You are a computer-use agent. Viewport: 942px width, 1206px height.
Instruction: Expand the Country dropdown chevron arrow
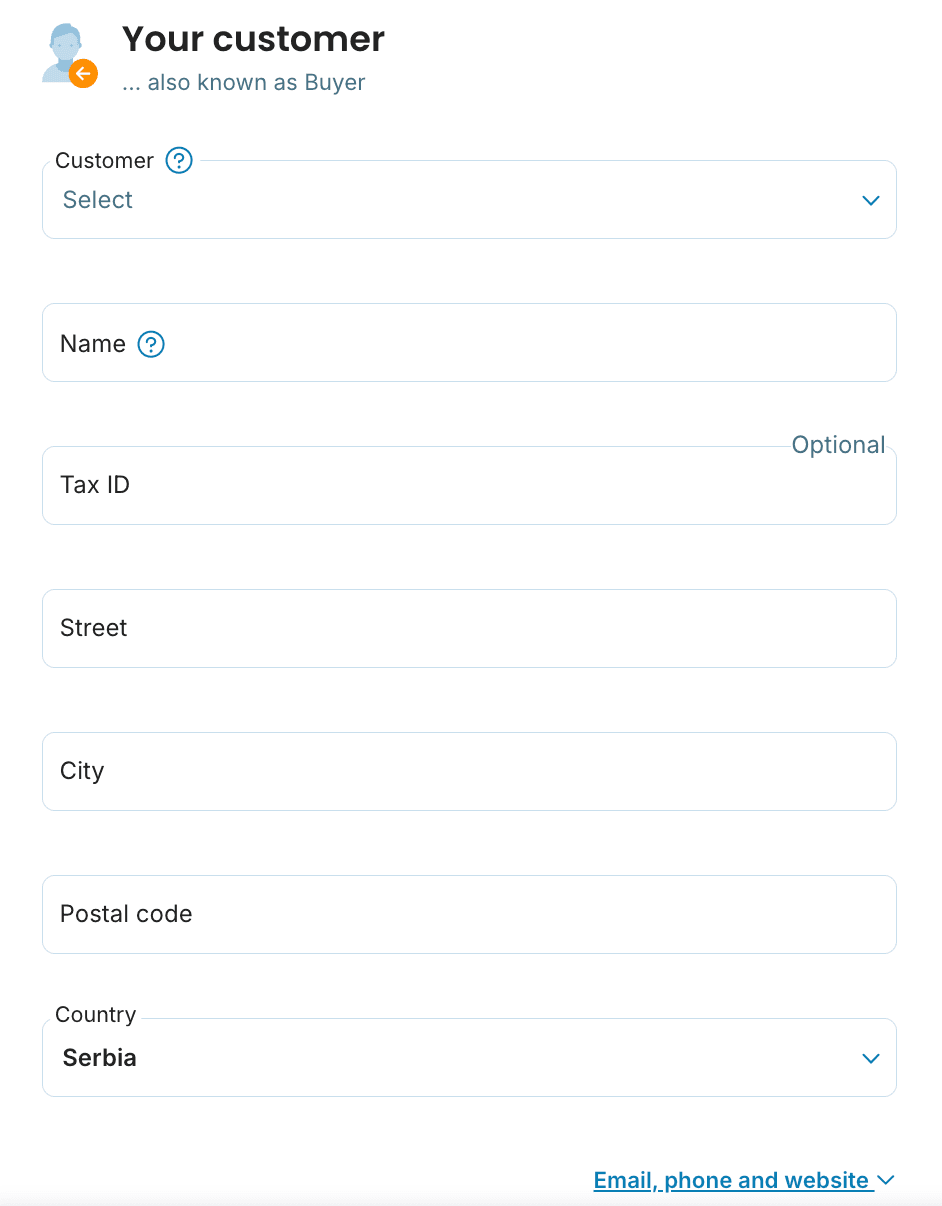870,1058
